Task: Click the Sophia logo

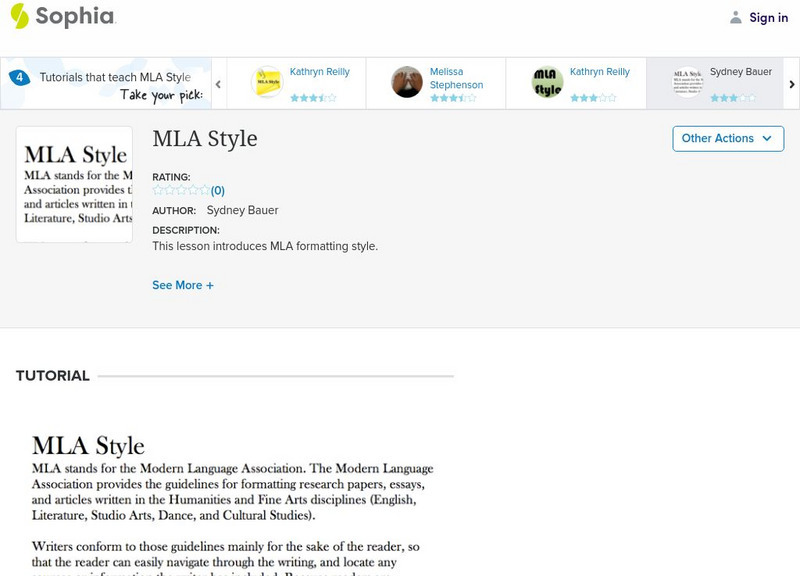Action: 63,16
